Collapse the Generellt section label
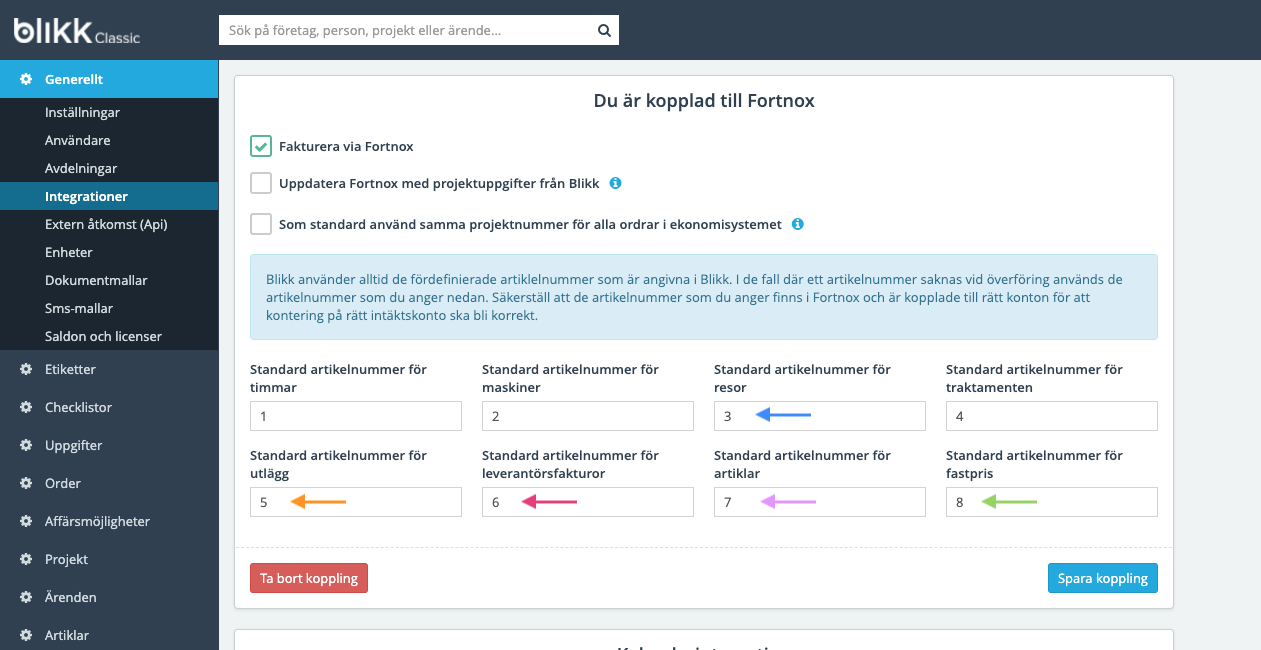 74,79
